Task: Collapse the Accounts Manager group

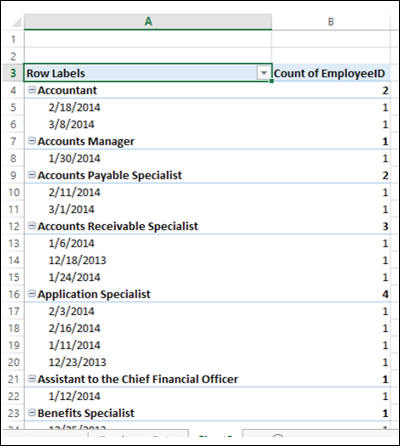Action: 32,141
